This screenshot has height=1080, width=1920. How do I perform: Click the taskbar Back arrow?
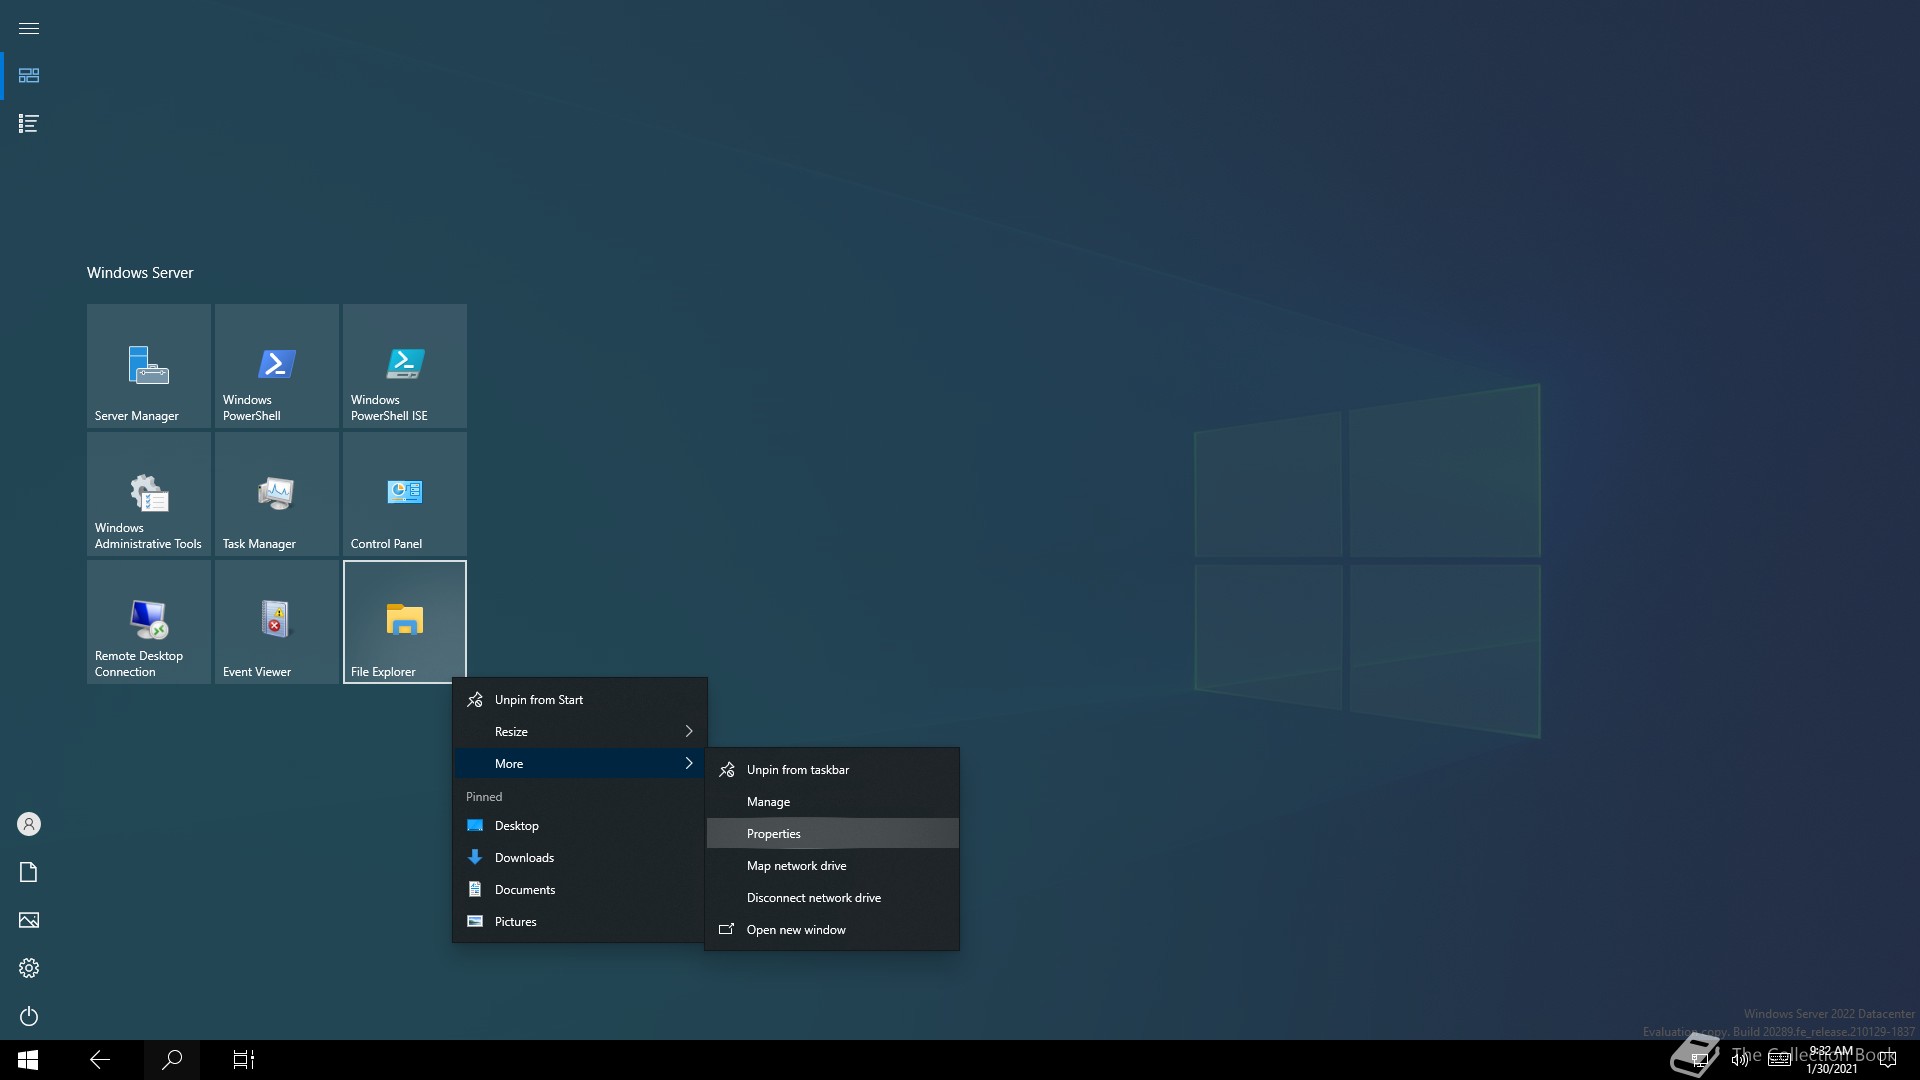coord(100,1060)
